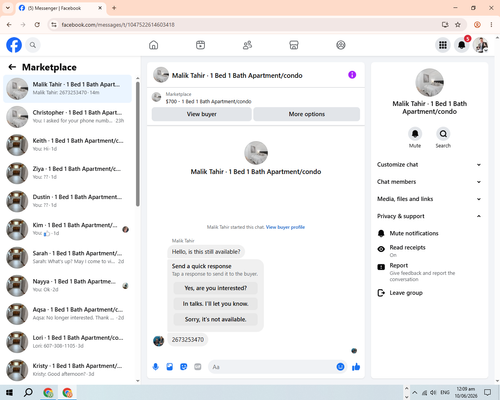
Task: Send quick reply 'In talks. I'll let you know.'
Action: tap(216, 304)
